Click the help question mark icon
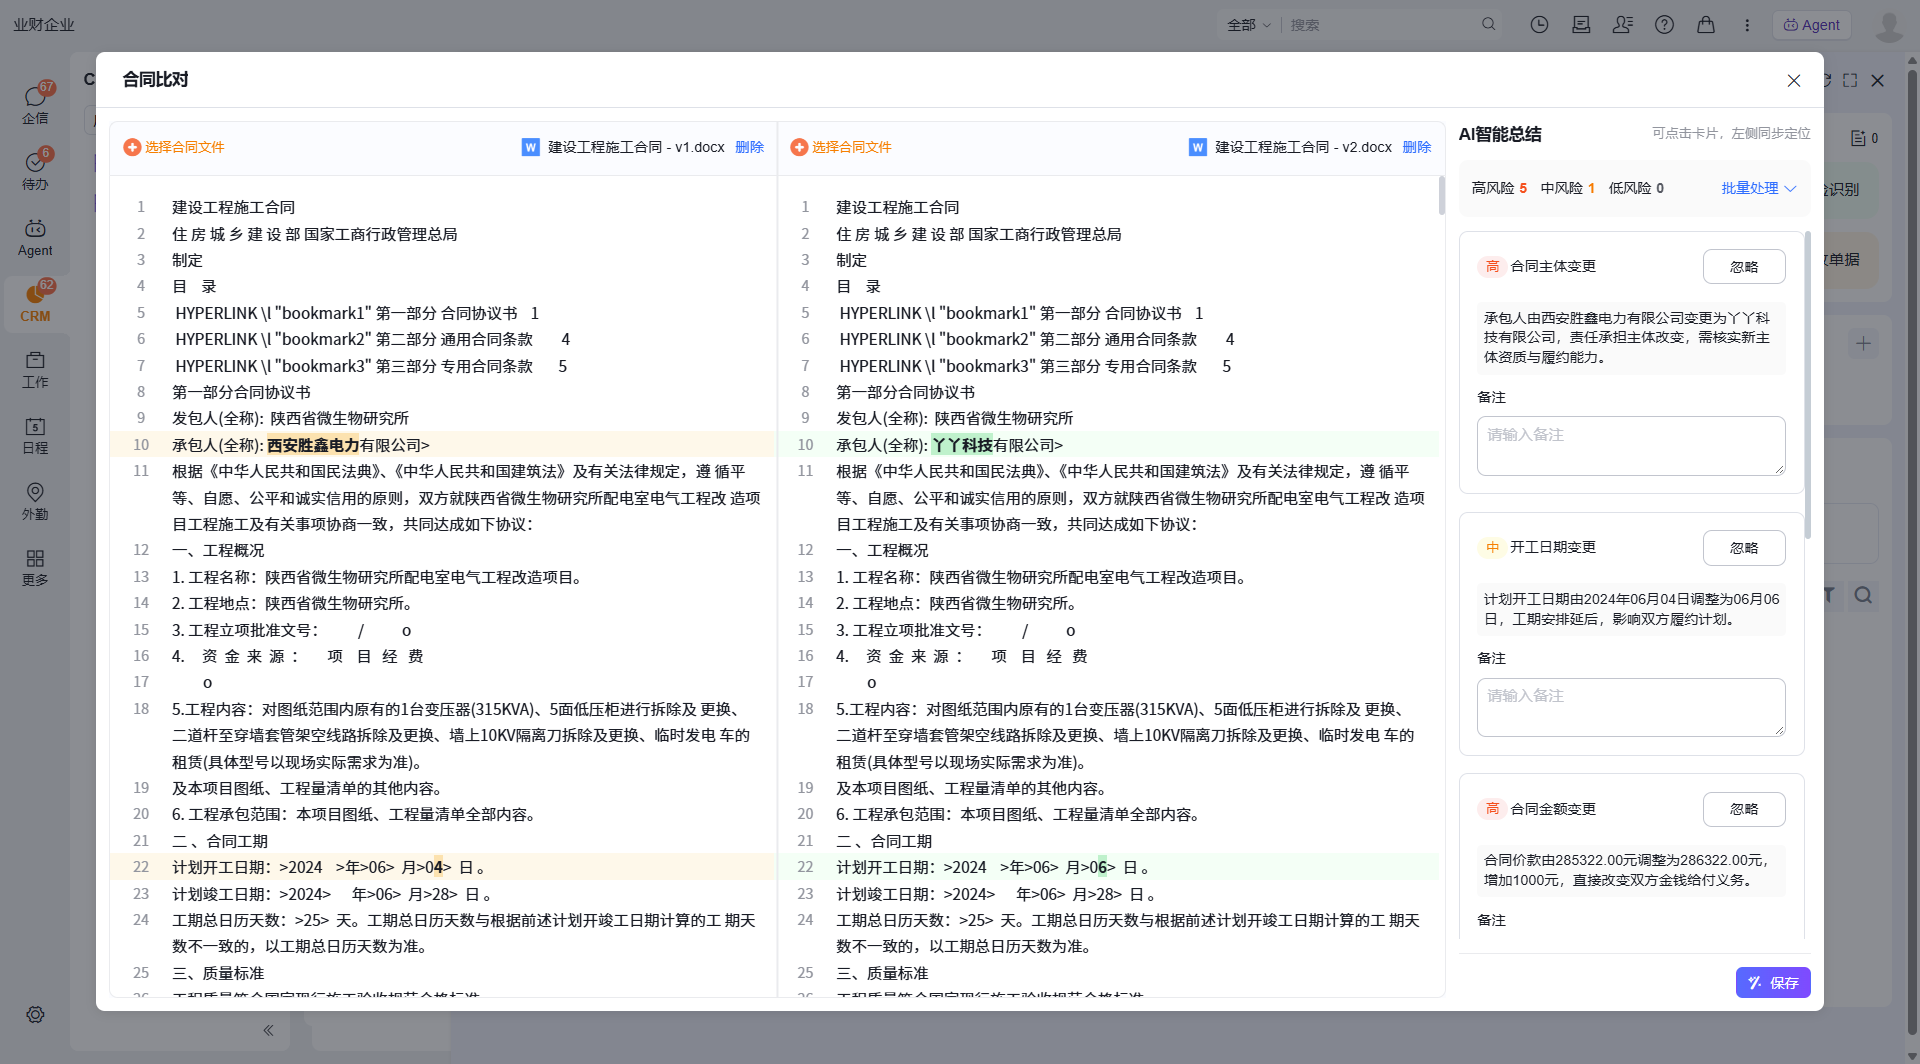 click(x=1664, y=25)
